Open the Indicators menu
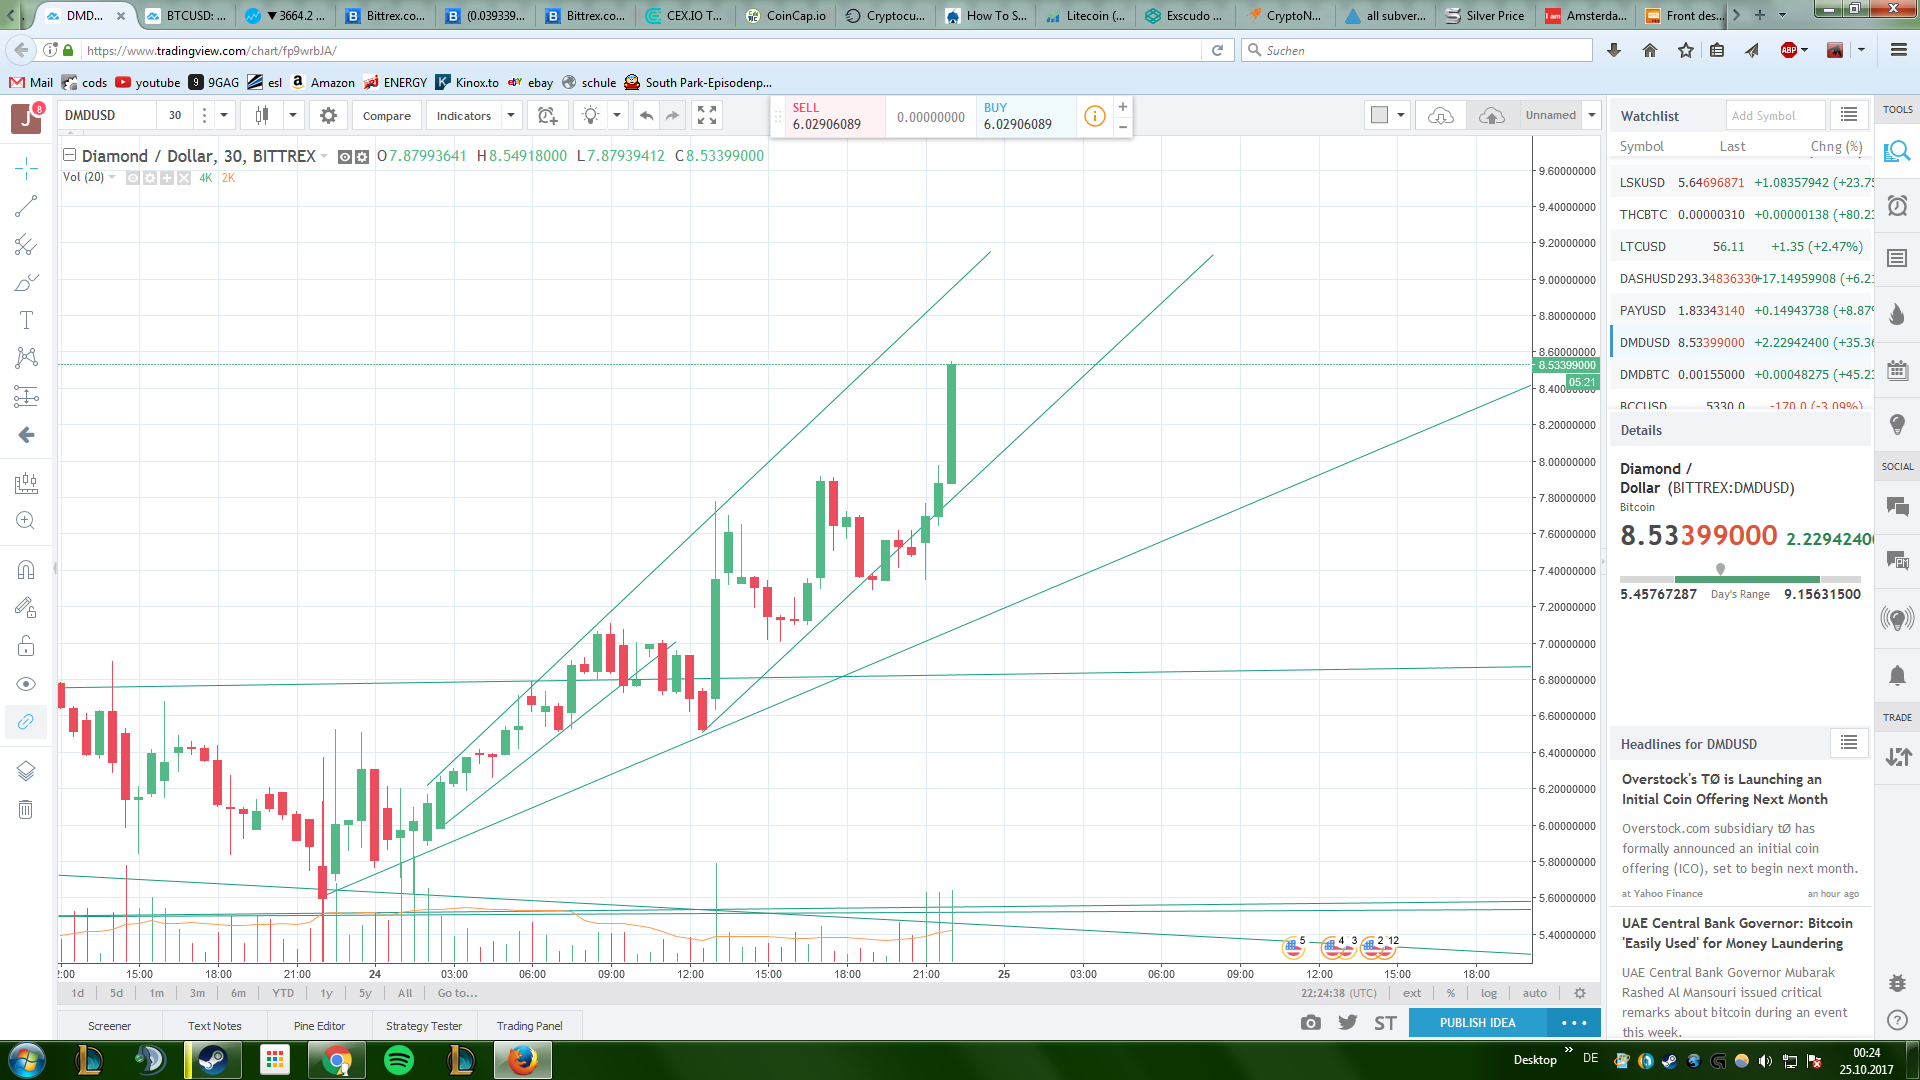The height and width of the screenshot is (1080, 1920). (464, 116)
